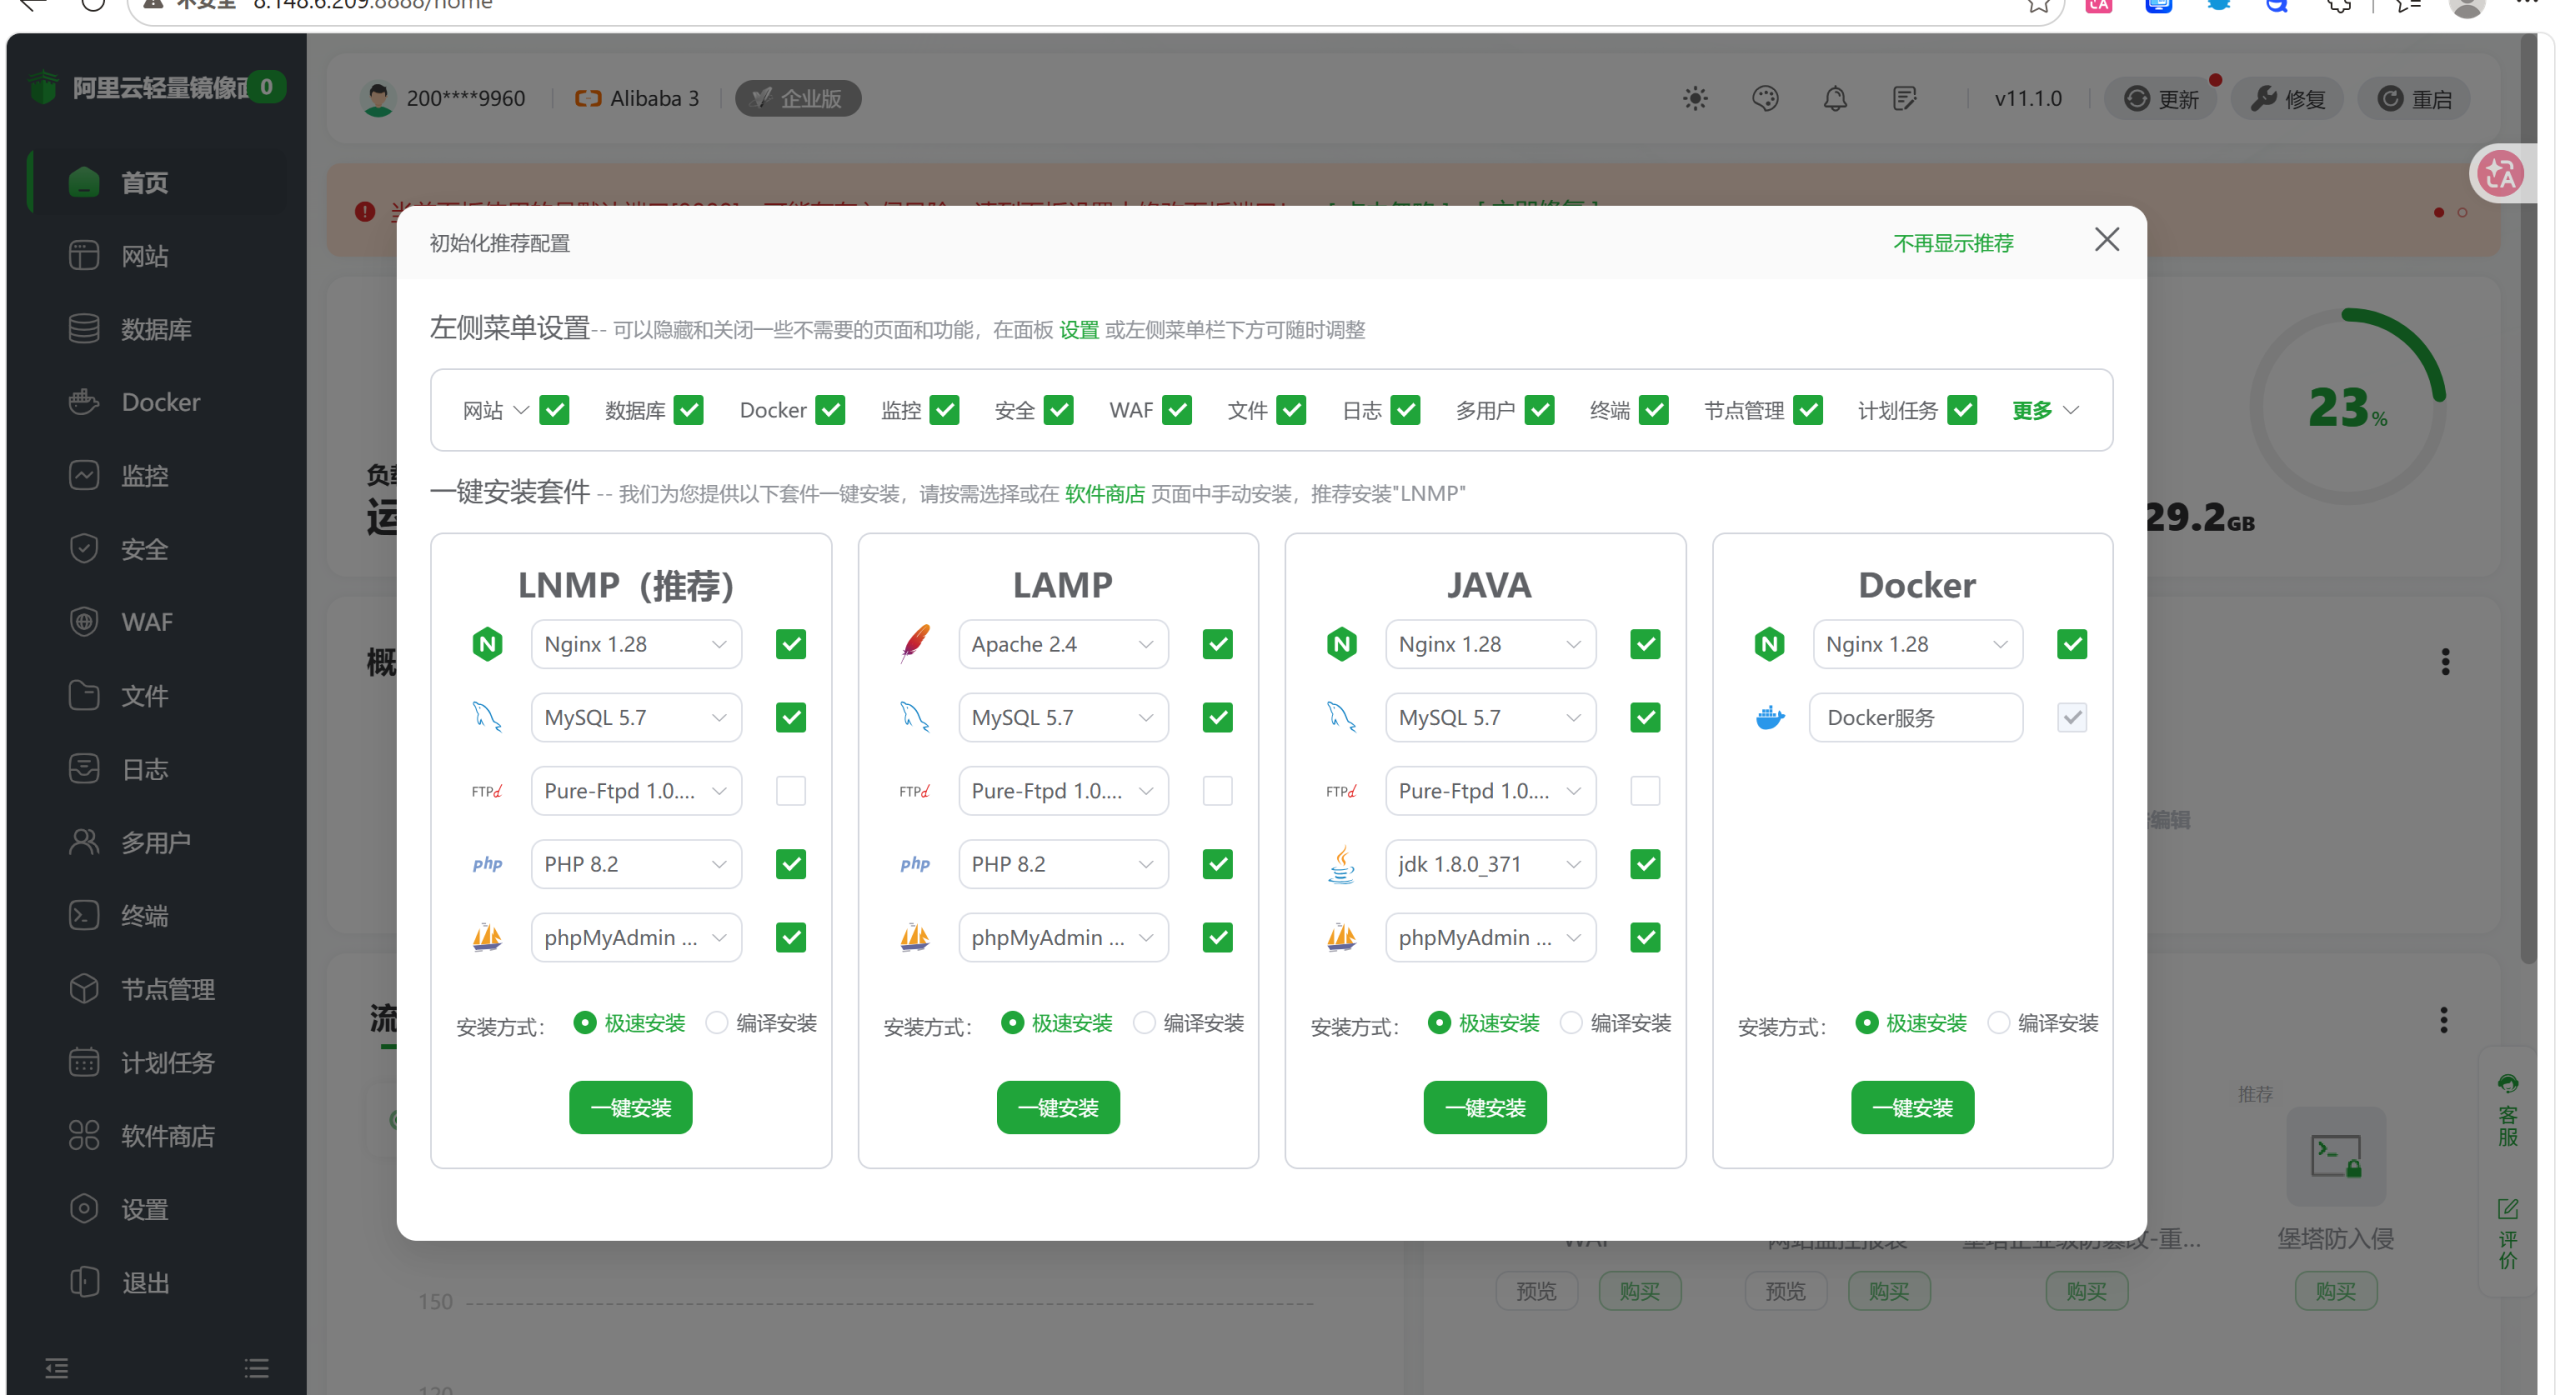This screenshot has width=2560, height=1395.
Task: Select 编译安装 radio in LNMP card
Action: (x=717, y=1023)
